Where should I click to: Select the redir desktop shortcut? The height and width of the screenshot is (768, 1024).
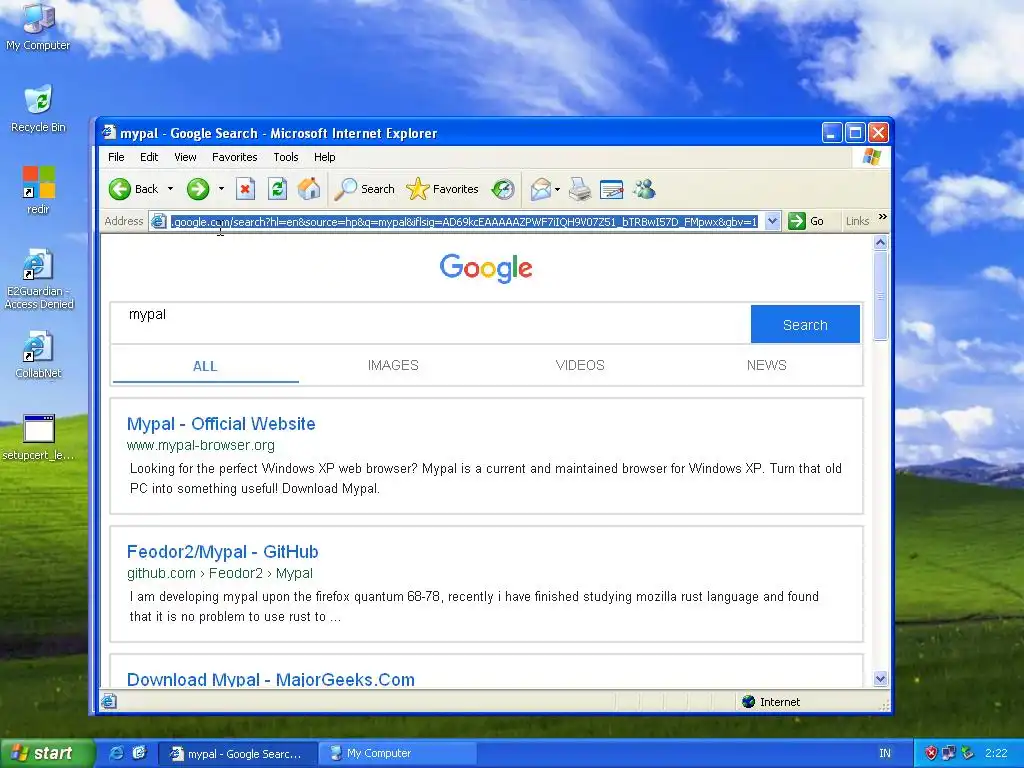point(39,190)
